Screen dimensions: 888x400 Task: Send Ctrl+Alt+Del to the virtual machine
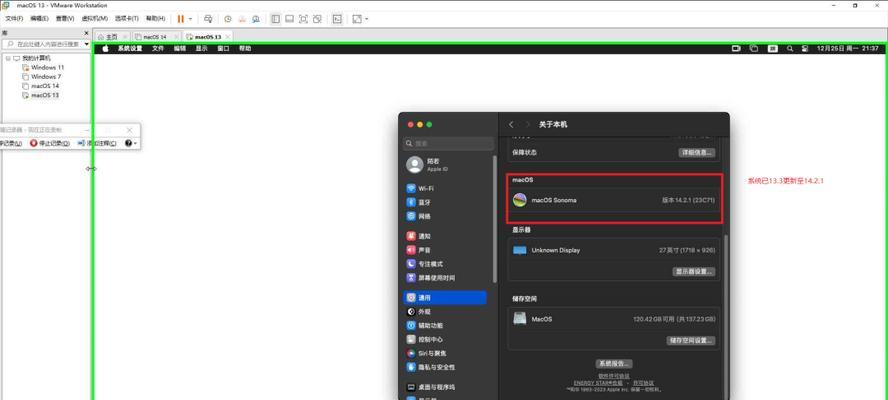point(208,19)
